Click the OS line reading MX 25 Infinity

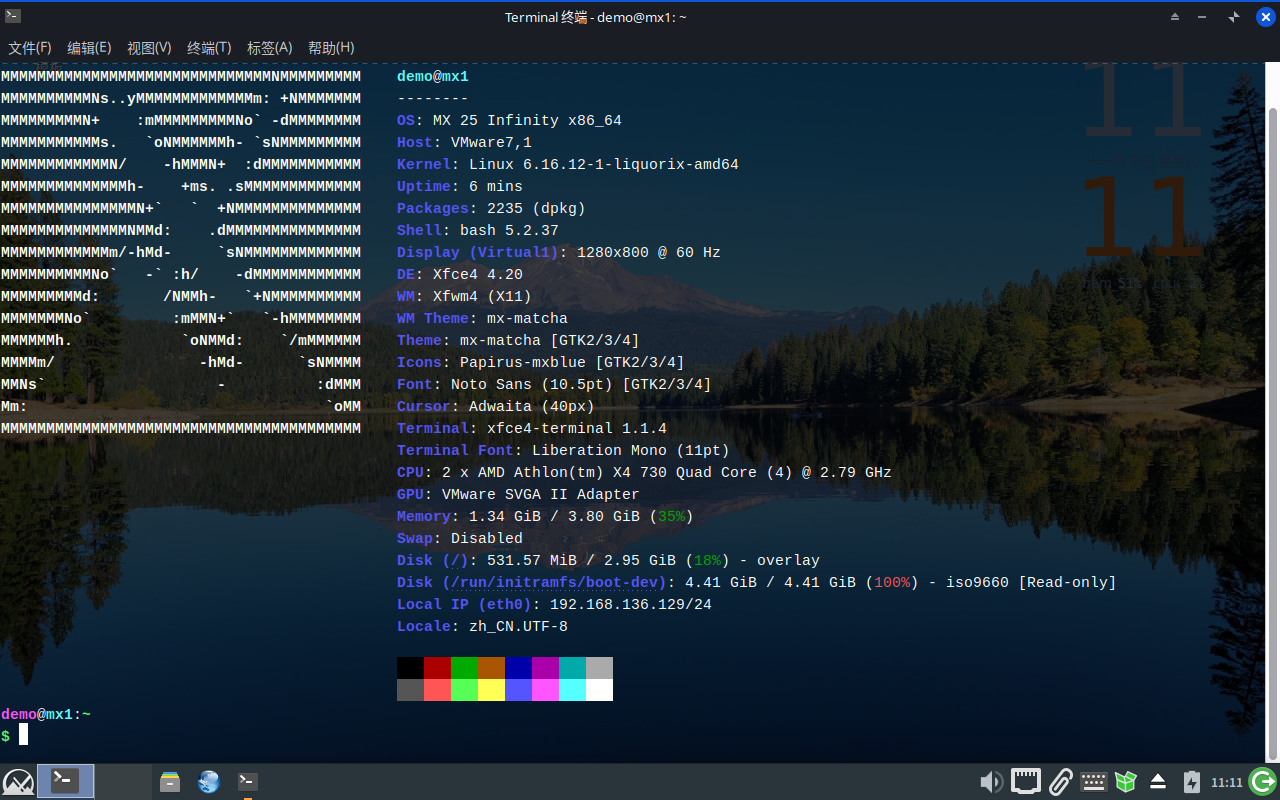509,120
